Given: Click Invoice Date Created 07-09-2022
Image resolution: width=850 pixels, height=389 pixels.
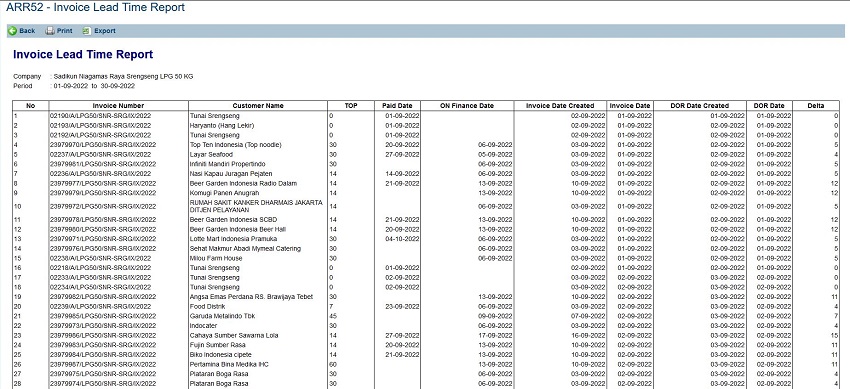Looking at the screenshot, I should click(x=588, y=316).
